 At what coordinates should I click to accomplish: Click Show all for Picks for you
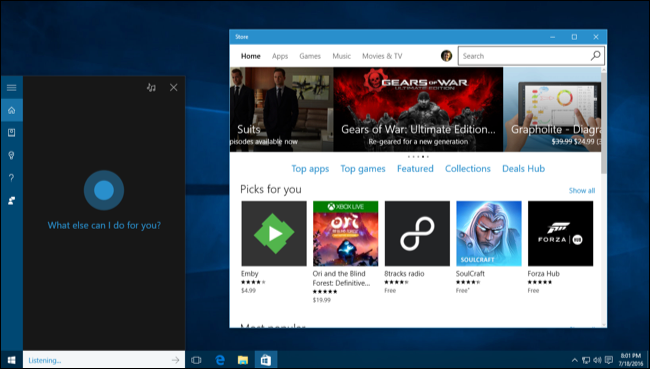pos(582,190)
